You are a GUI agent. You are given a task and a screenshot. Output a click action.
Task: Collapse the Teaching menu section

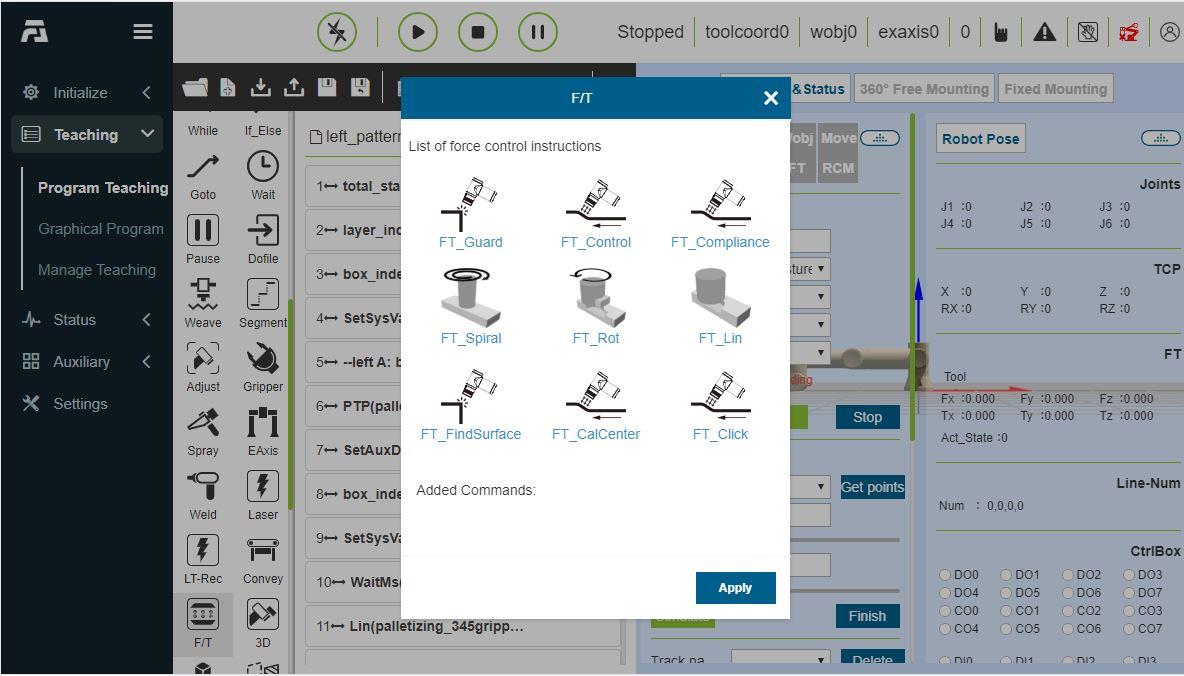point(87,135)
